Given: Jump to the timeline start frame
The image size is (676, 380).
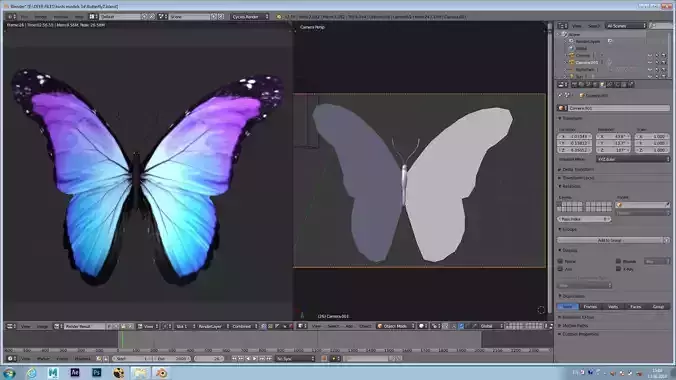Looking at the screenshot, I should pyautogui.click(x=234, y=358).
